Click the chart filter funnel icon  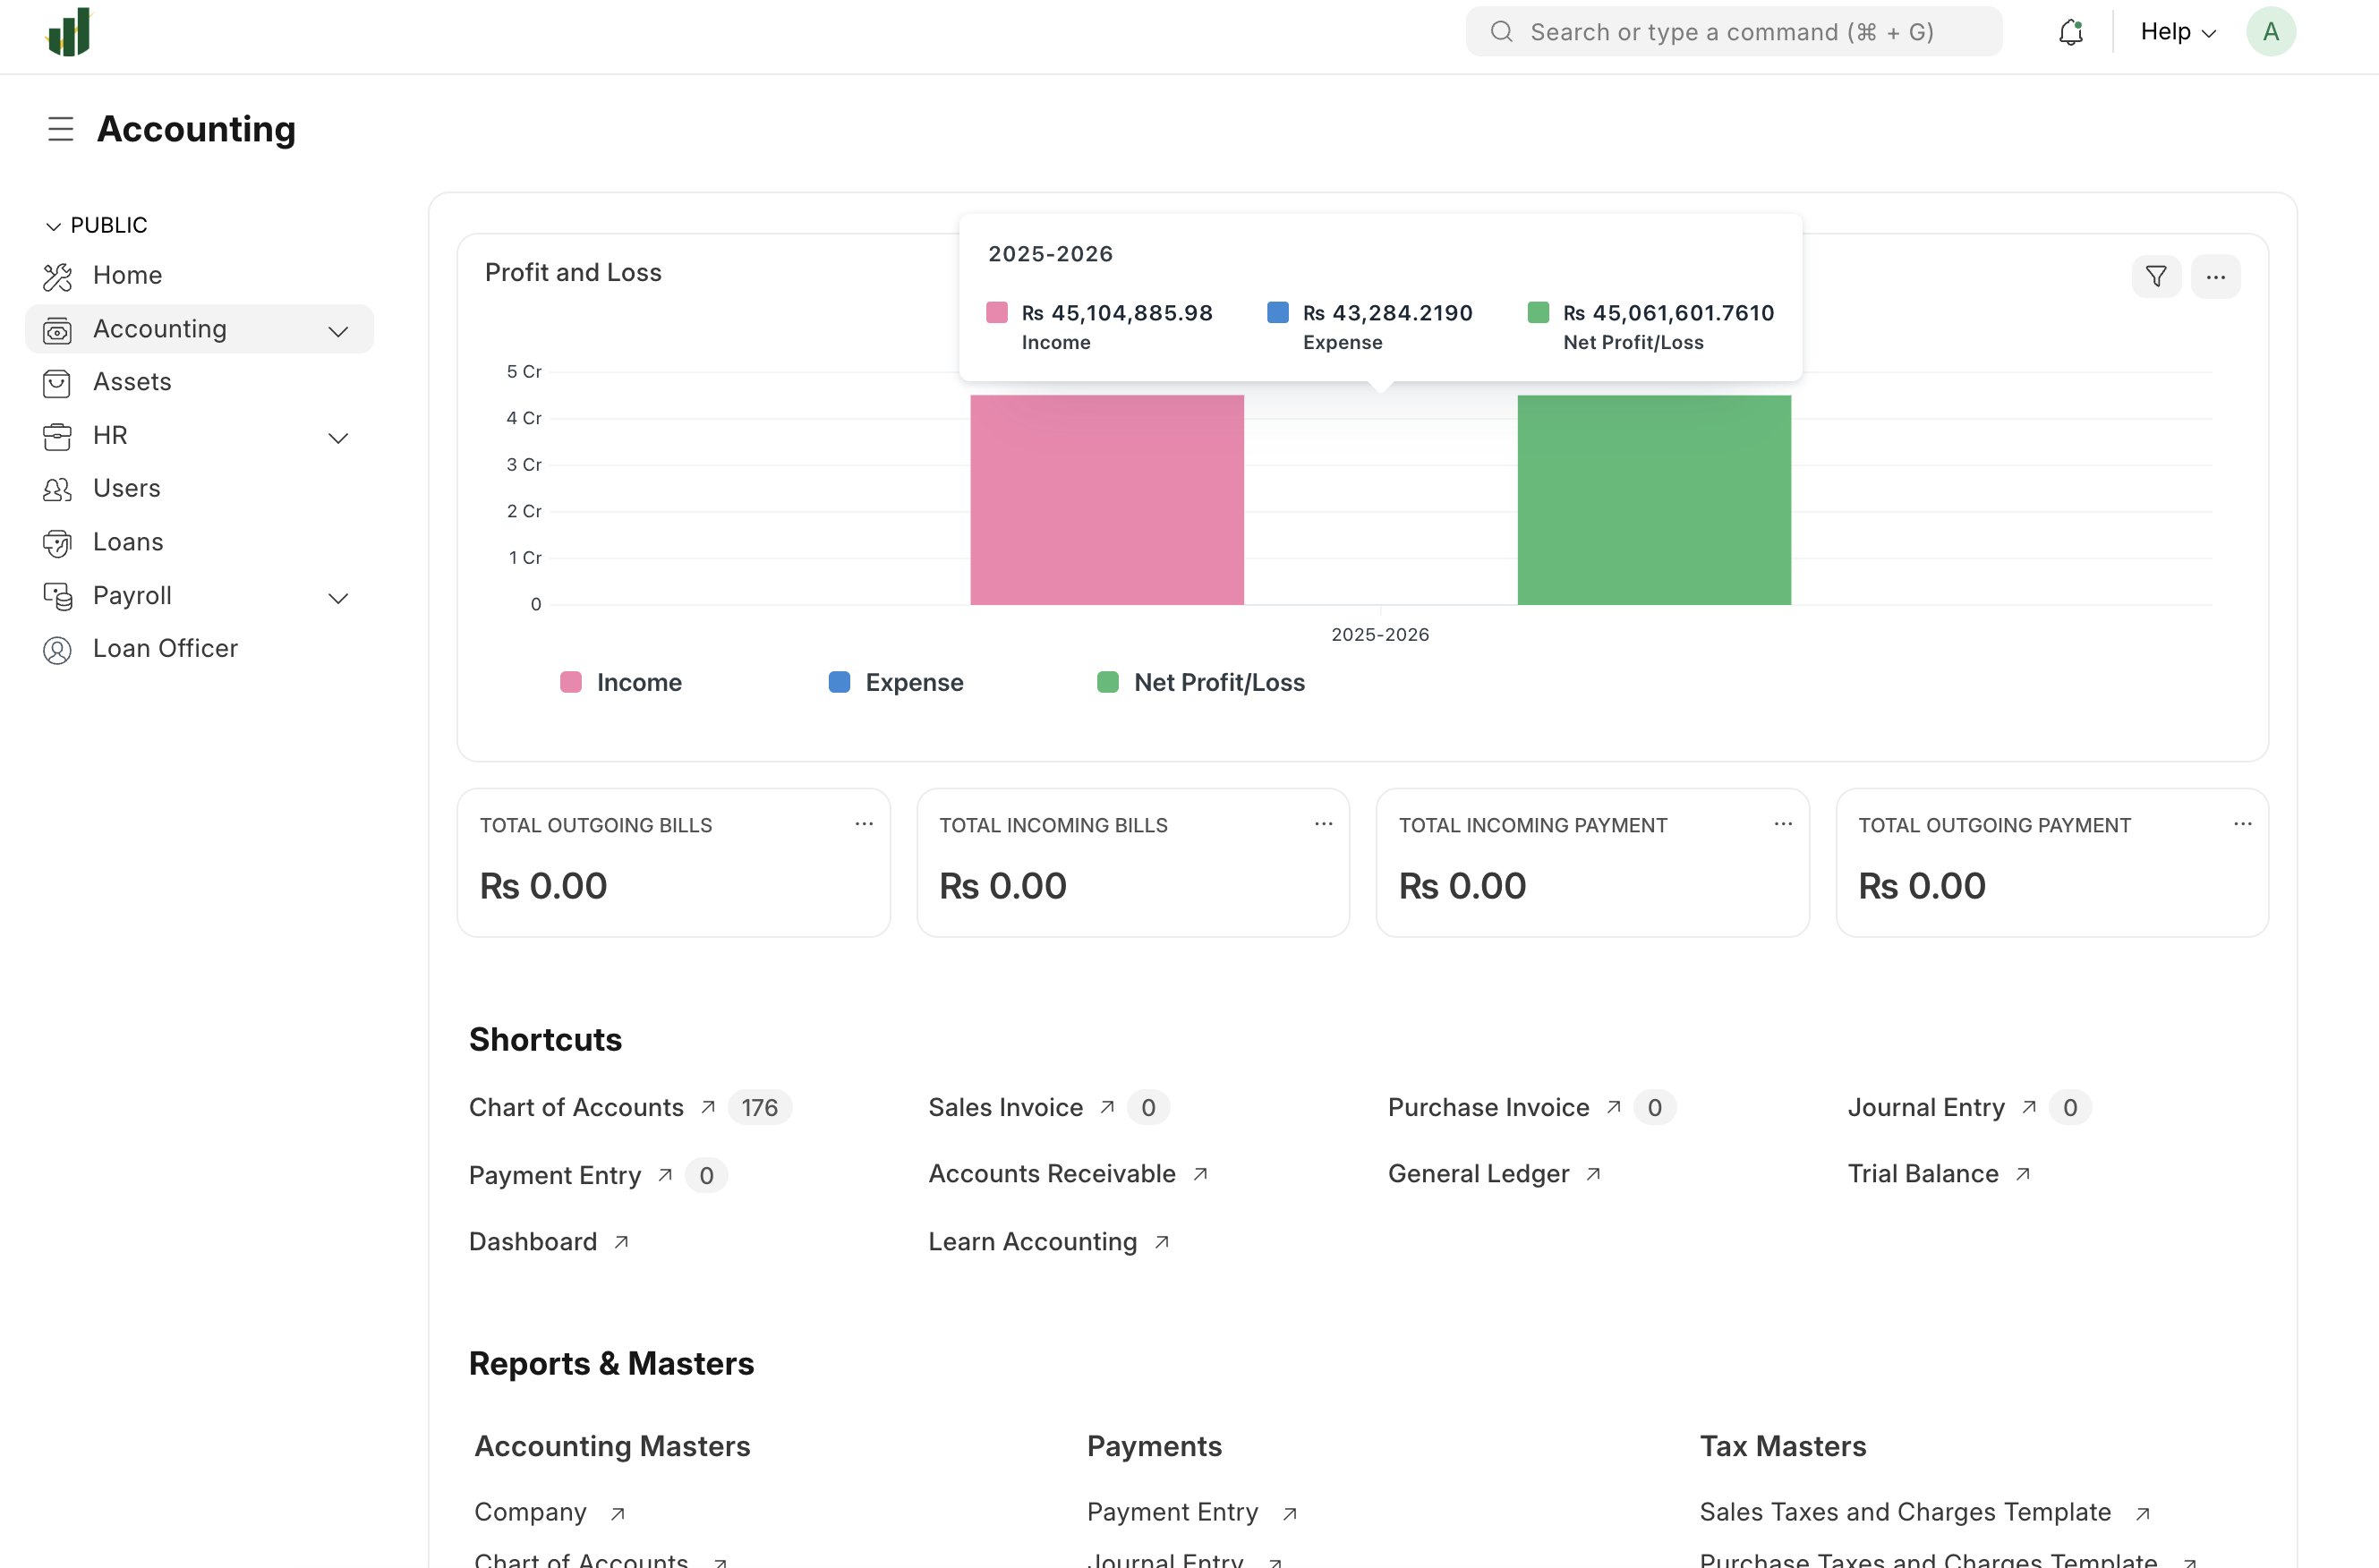tap(2156, 276)
